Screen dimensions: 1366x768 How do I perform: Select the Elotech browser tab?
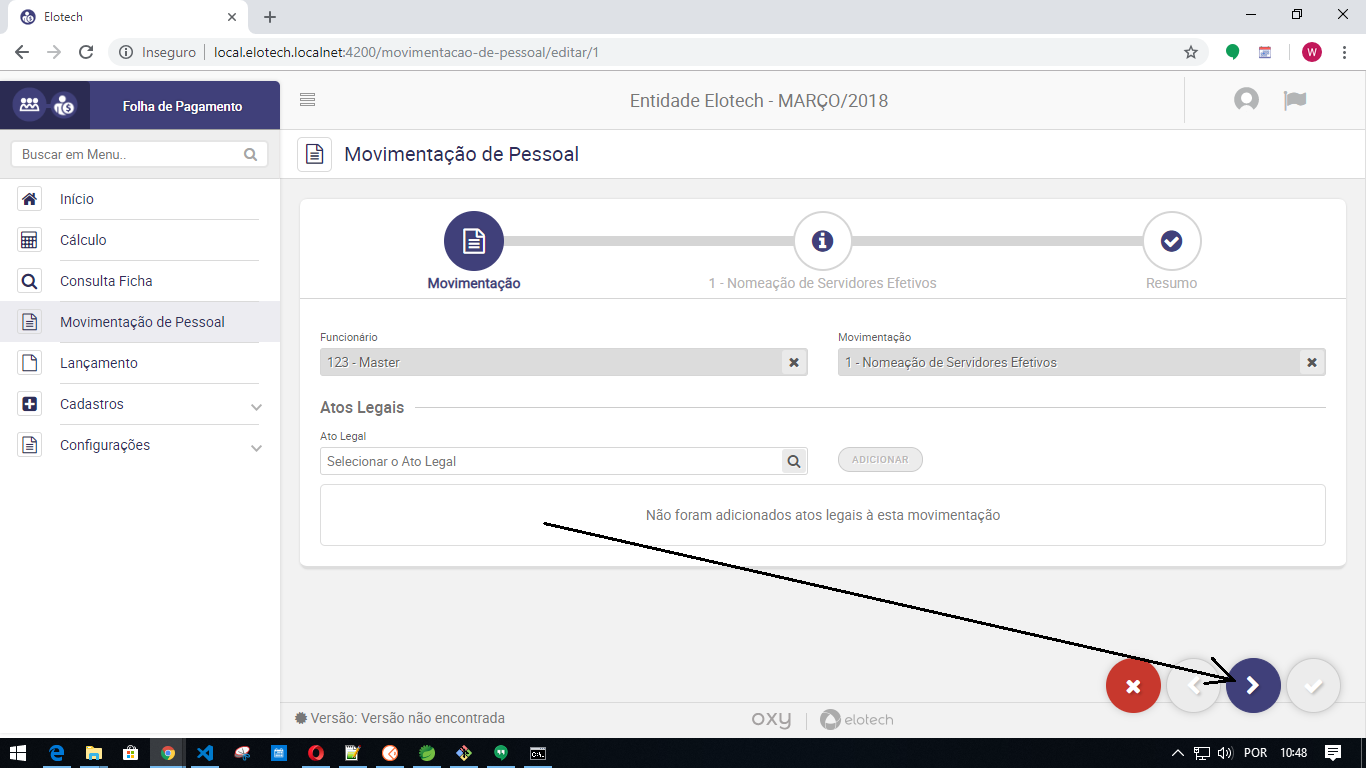126,17
